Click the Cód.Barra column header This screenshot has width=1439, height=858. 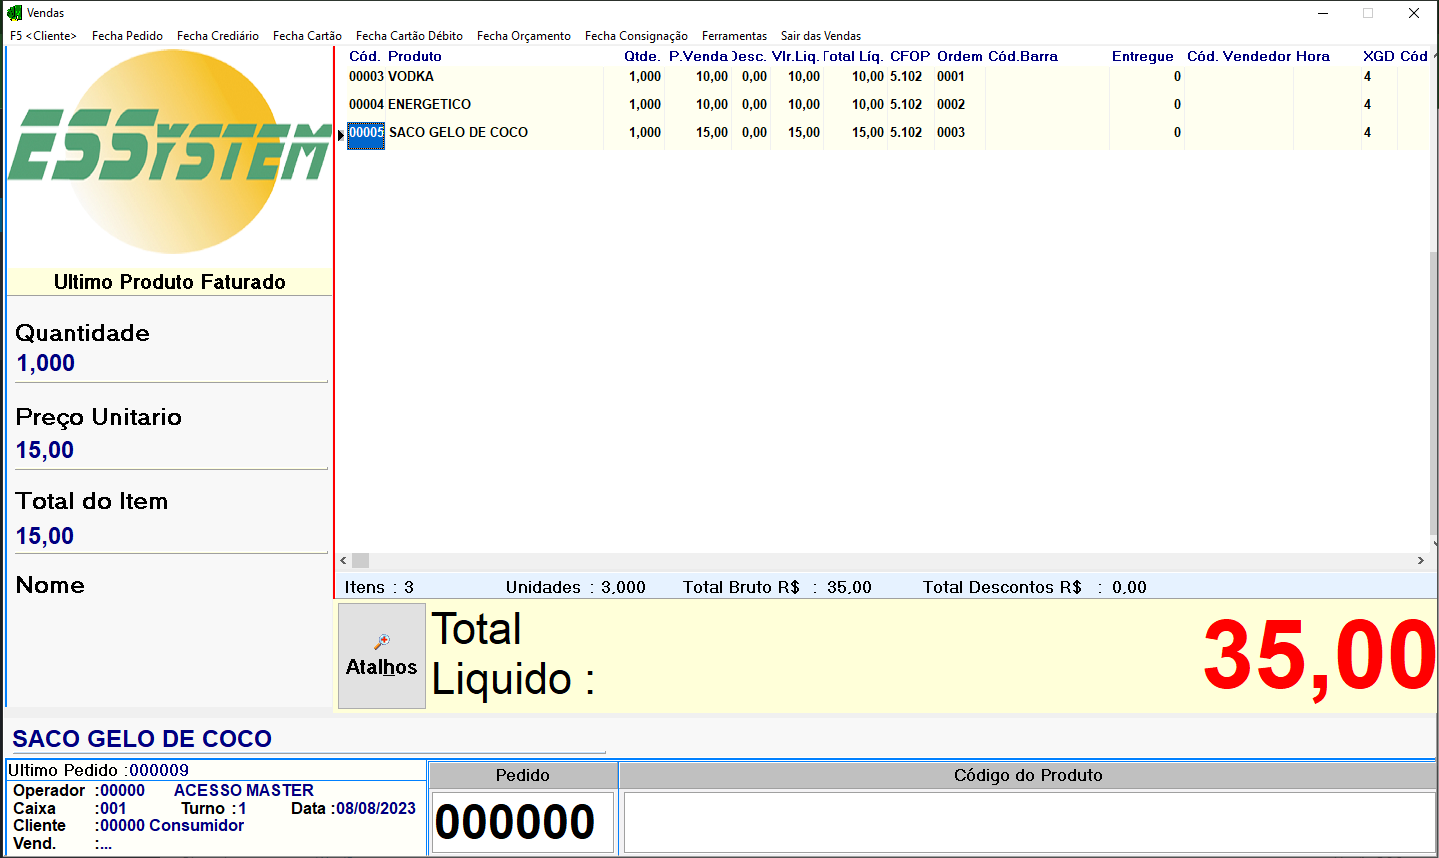1023,56
